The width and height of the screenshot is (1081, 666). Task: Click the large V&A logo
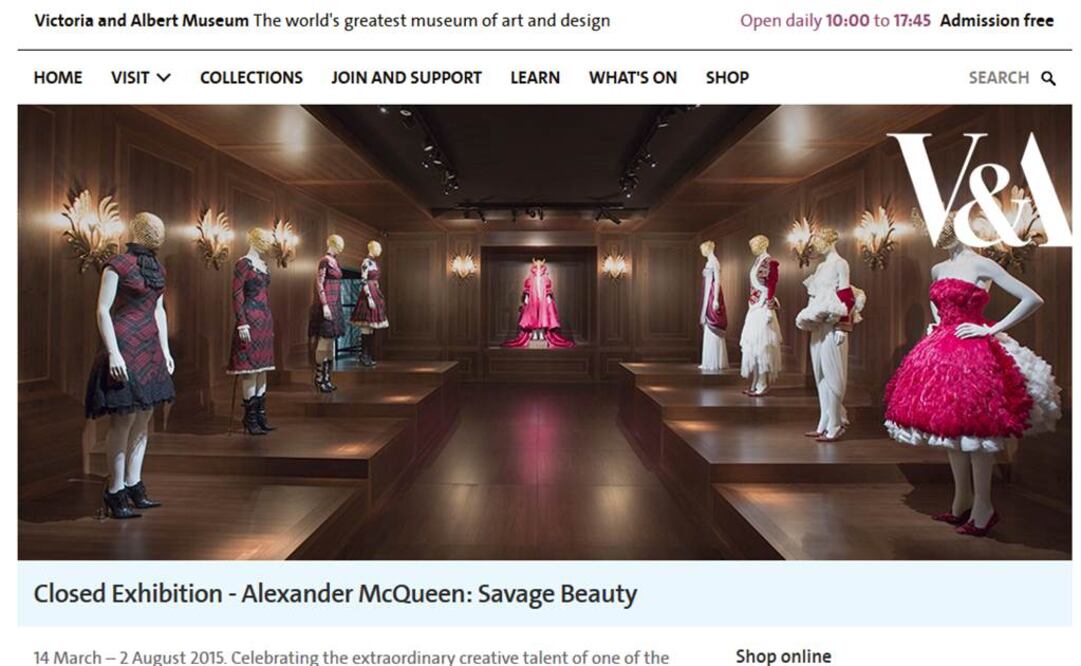pyautogui.click(x=979, y=189)
